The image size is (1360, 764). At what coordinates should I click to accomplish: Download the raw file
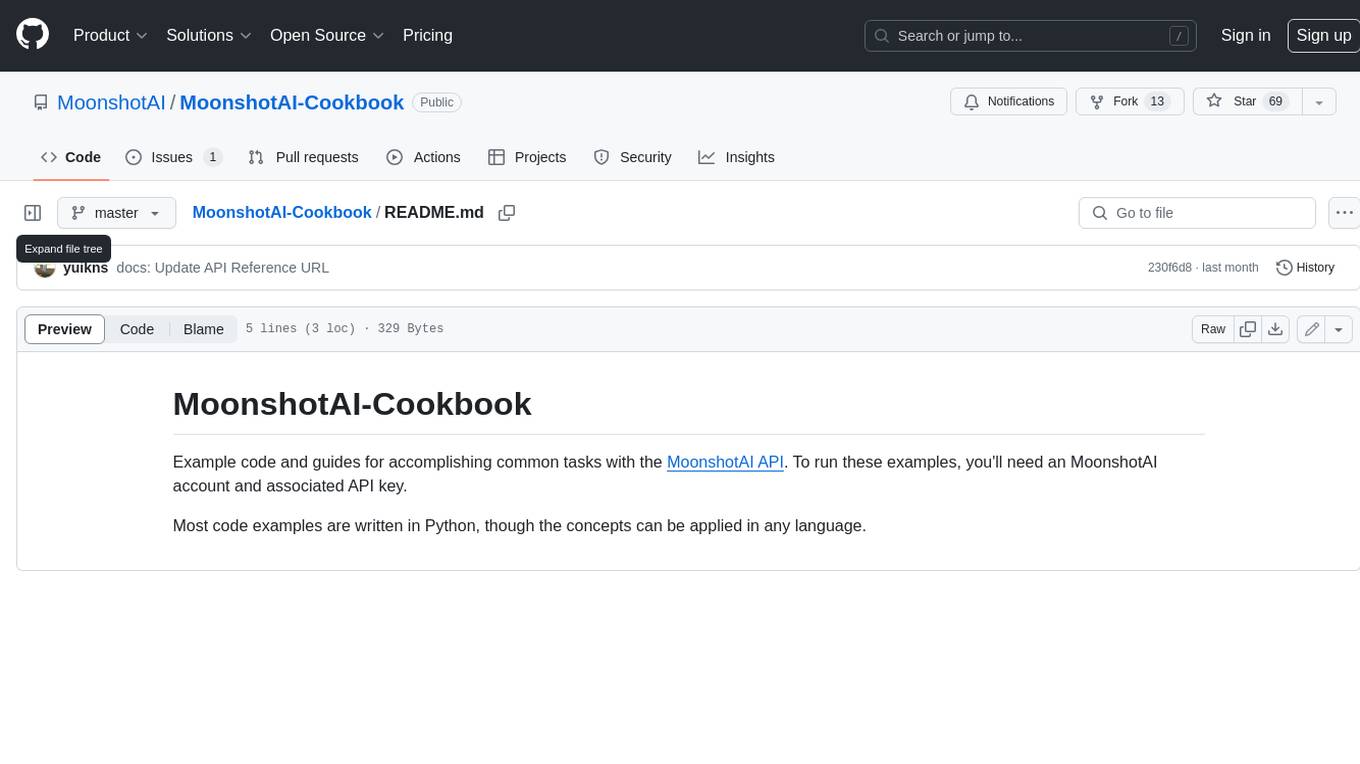pyautogui.click(x=1275, y=329)
